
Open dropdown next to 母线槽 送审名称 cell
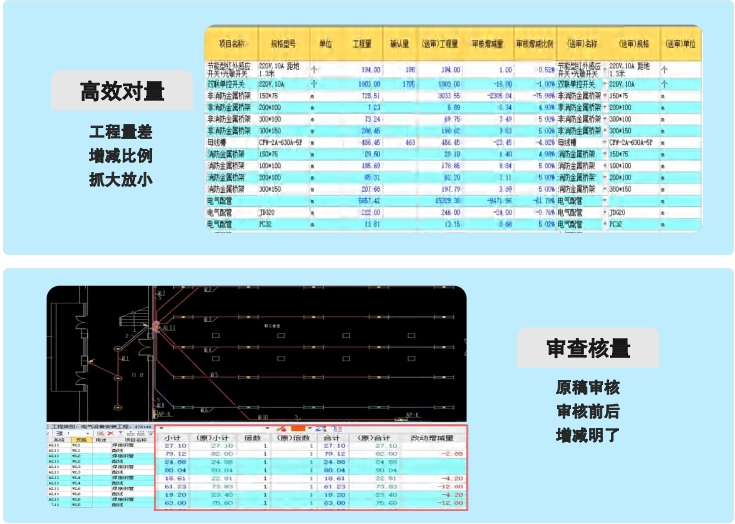coord(605,144)
